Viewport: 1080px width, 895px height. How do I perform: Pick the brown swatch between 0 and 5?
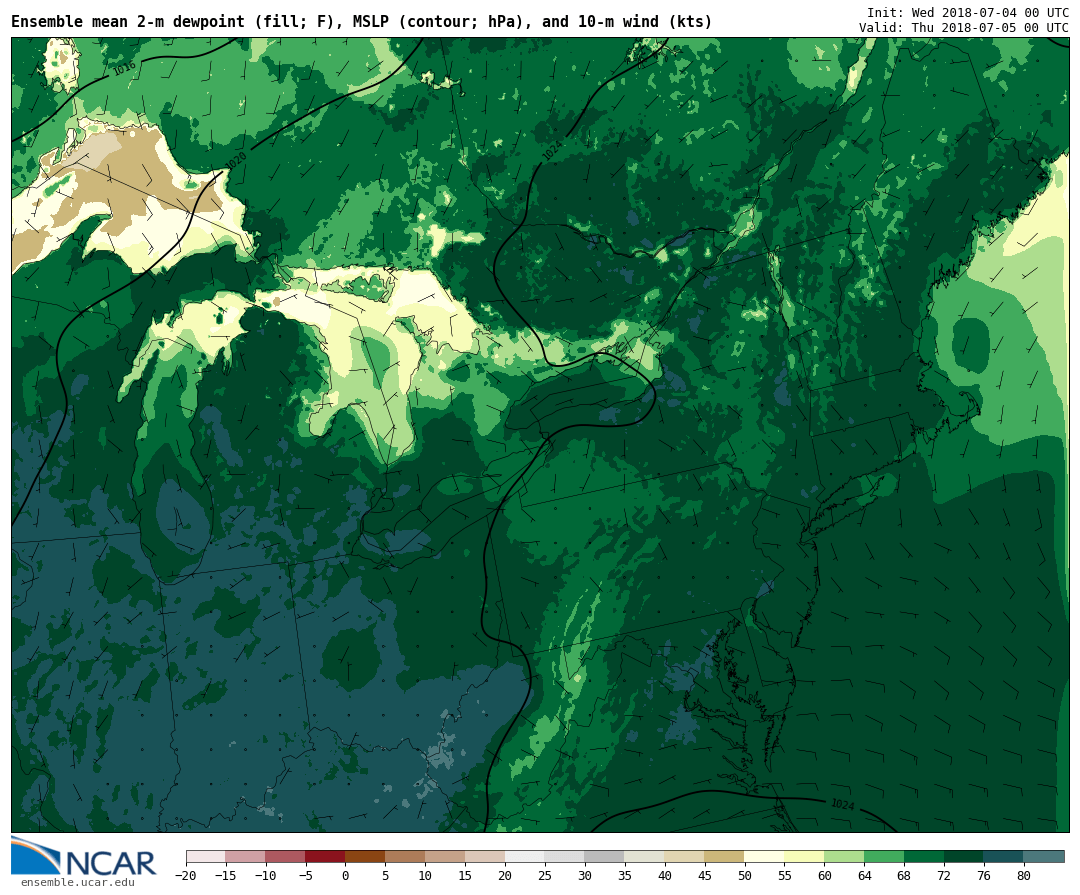366,856
